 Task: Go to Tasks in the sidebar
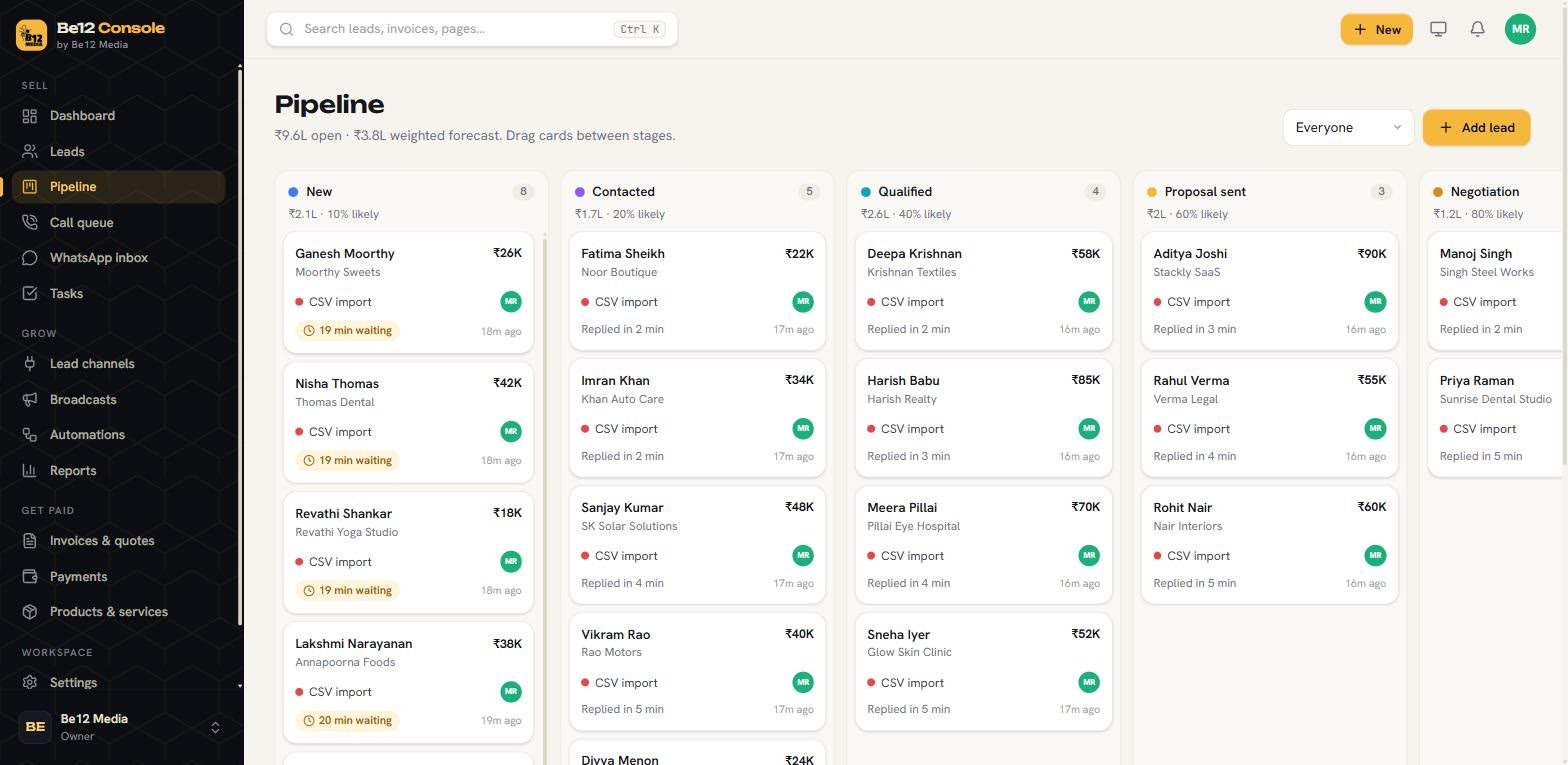[x=118, y=293]
